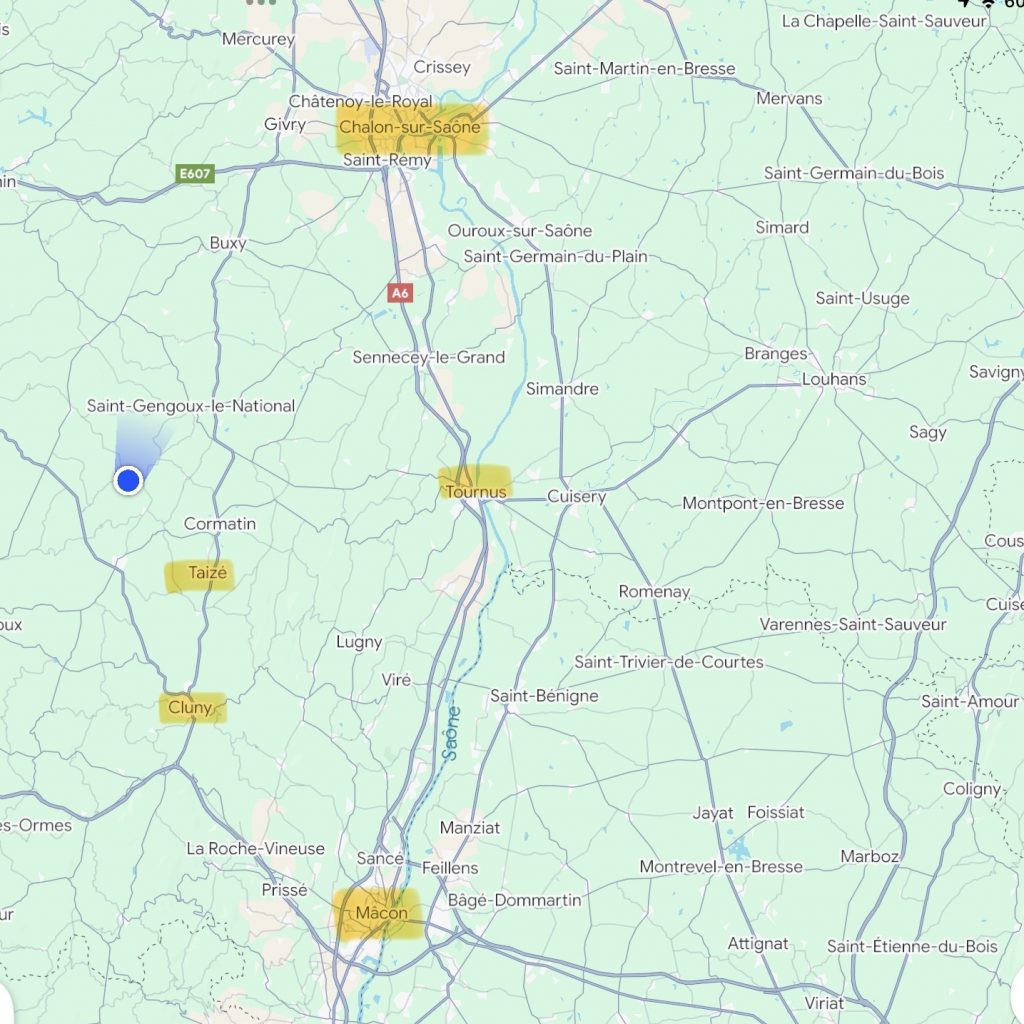This screenshot has height=1024, width=1024.
Task: Click the green E607 route badge
Action: tap(195, 173)
